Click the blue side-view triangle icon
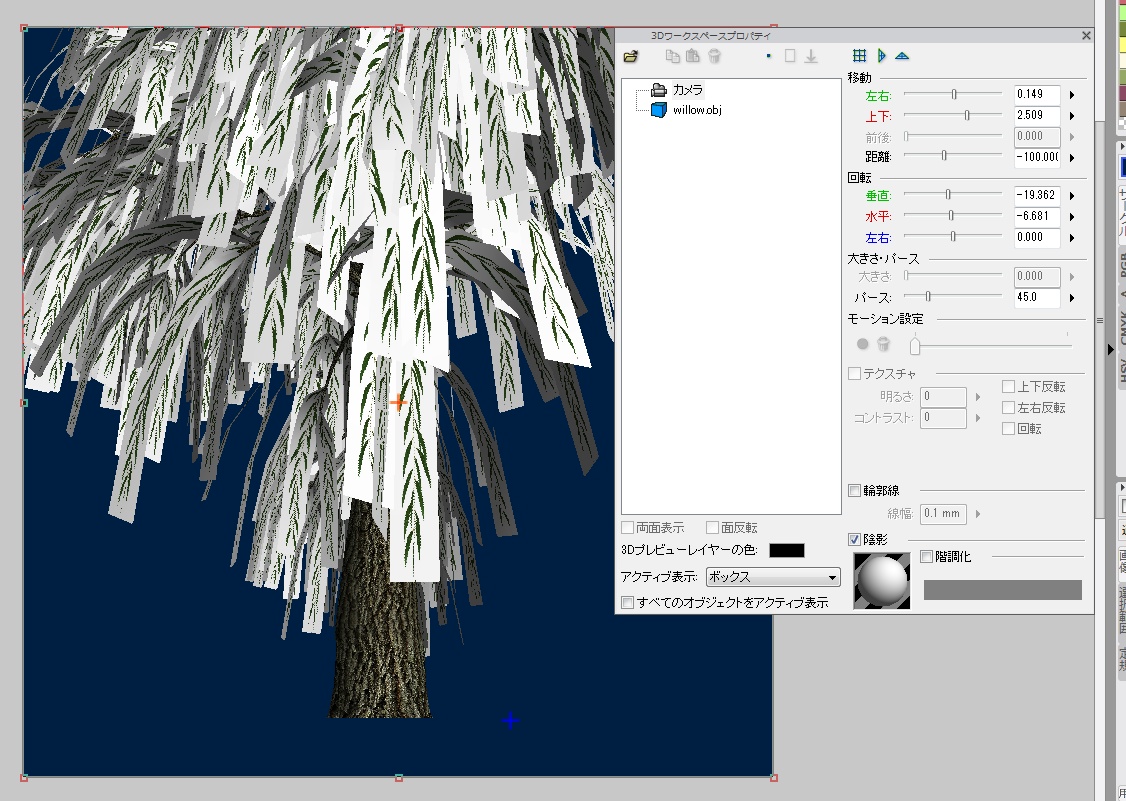1126x801 pixels. click(x=881, y=56)
